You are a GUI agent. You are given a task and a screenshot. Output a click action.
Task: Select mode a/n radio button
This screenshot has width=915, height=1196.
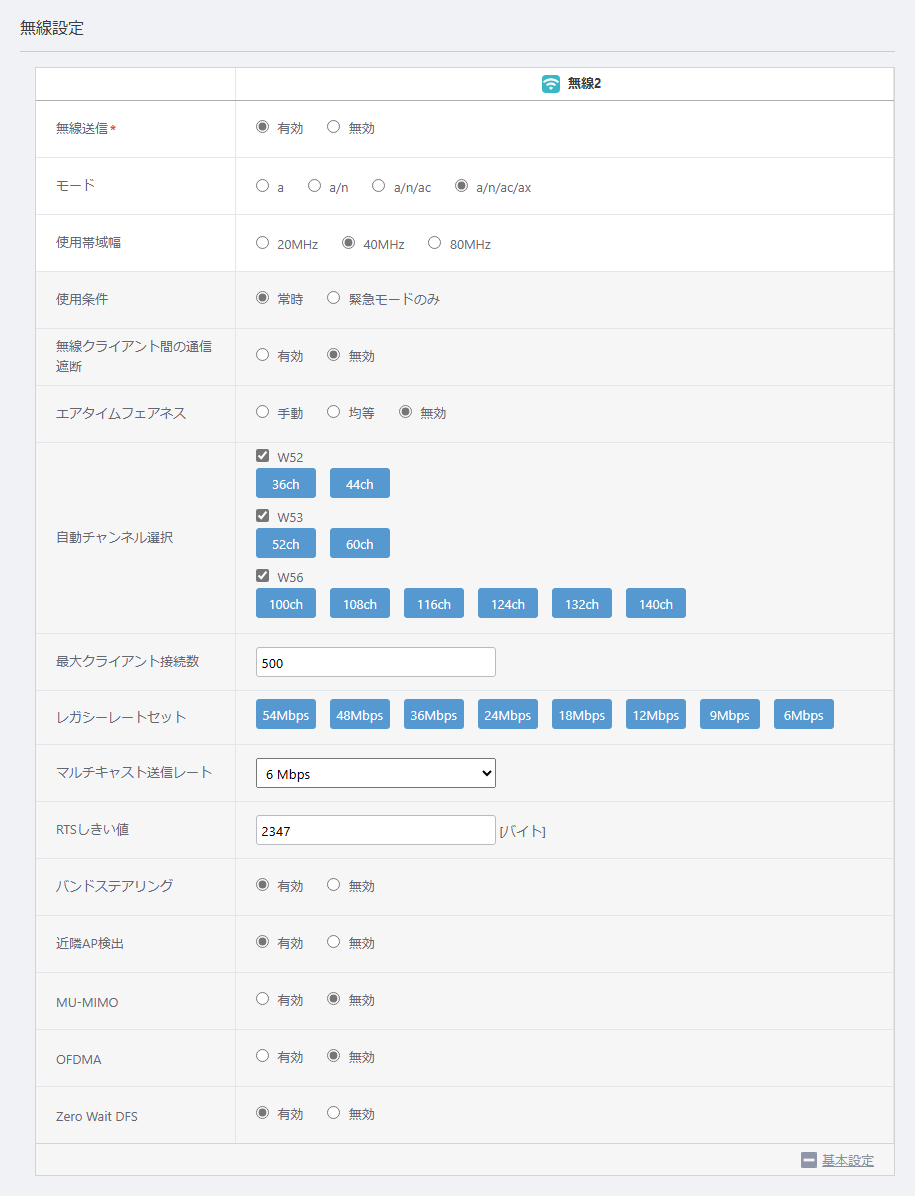[314, 185]
